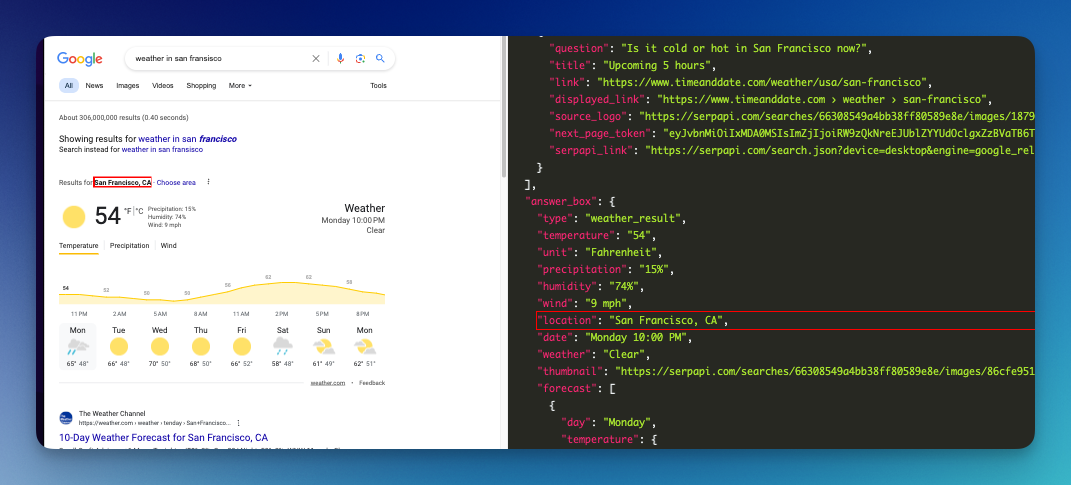1071x485 pixels.
Task: Open three-dot menu next to Weather Channel result
Action: pyautogui.click(x=238, y=423)
